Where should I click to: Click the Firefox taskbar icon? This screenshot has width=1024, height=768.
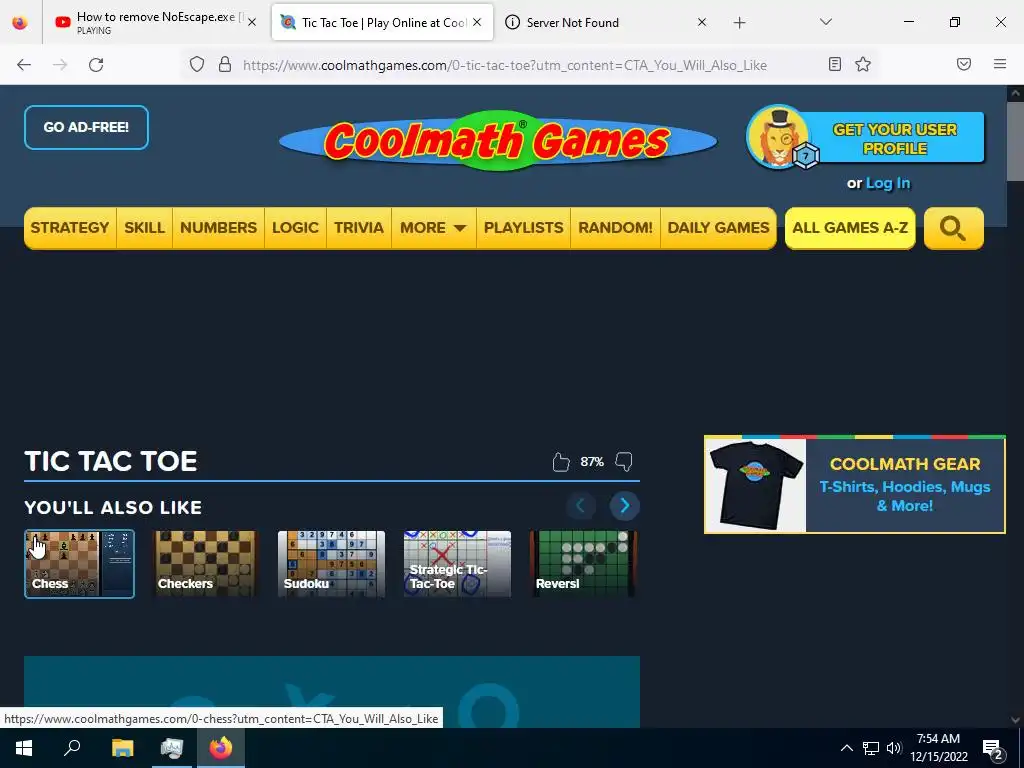click(x=221, y=748)
